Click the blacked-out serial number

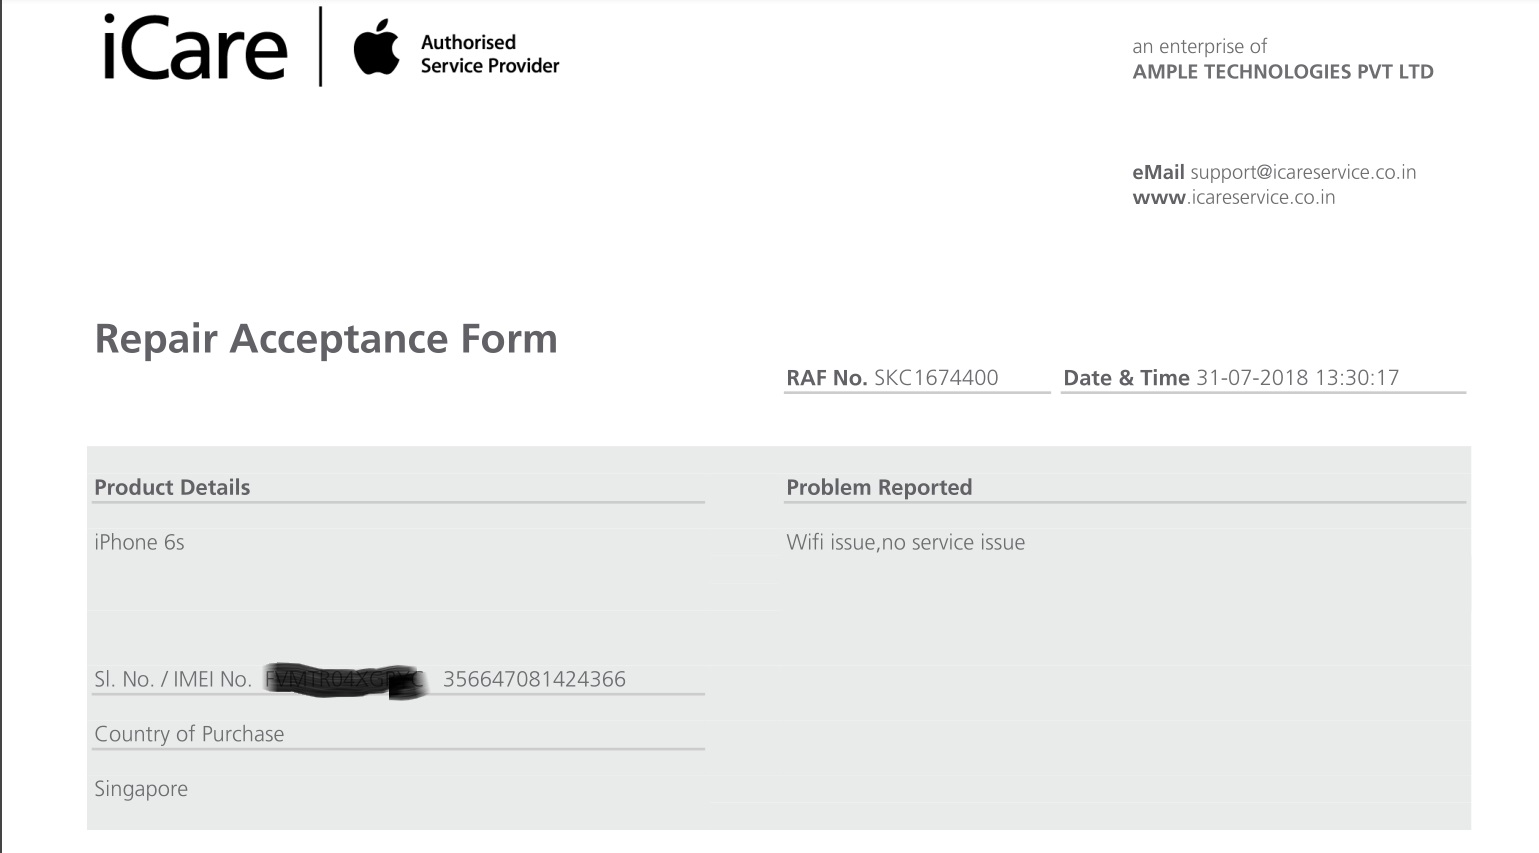click(x=346, y=680)
